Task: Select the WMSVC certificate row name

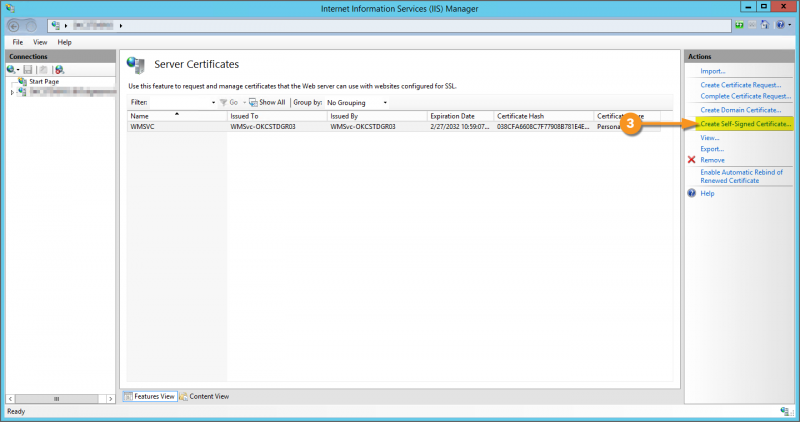Action: pos(142,127)
